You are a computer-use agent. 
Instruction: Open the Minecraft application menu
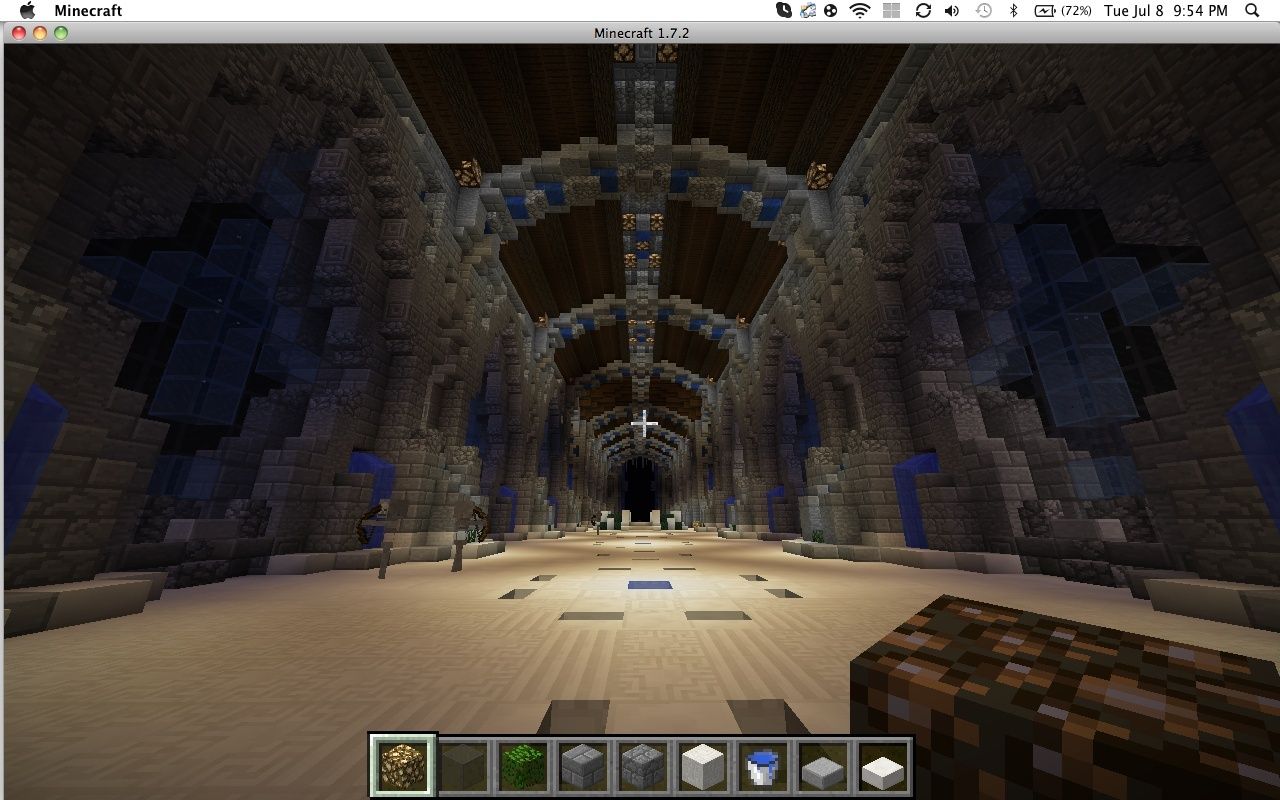click(88, 10)
